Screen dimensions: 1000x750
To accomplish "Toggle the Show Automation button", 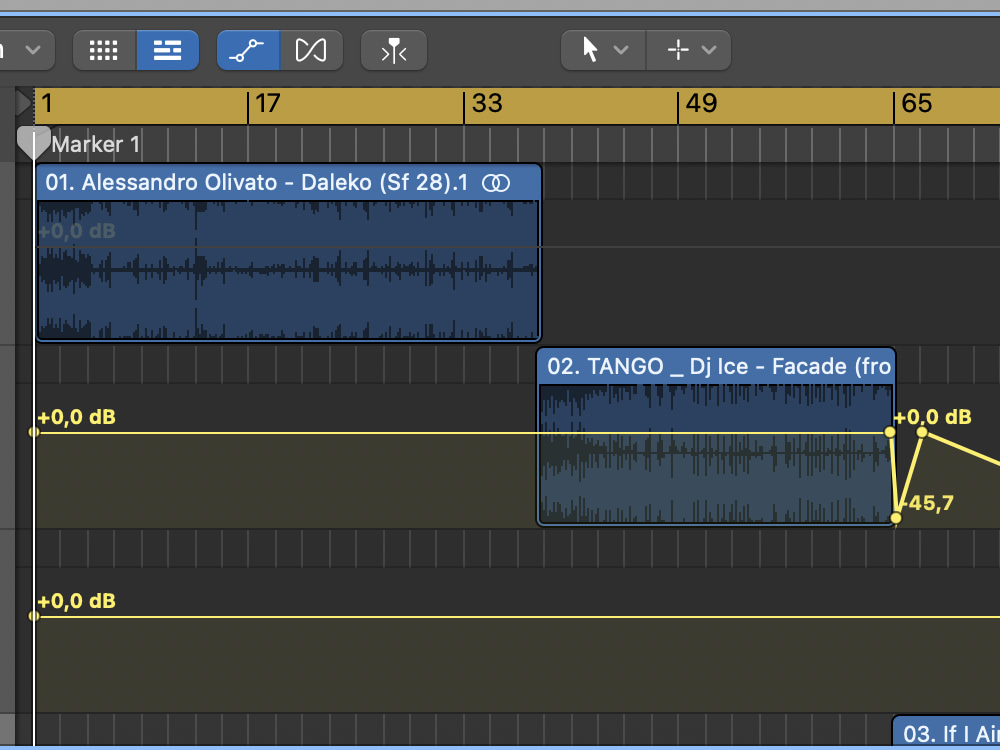I will click(247, 50).
